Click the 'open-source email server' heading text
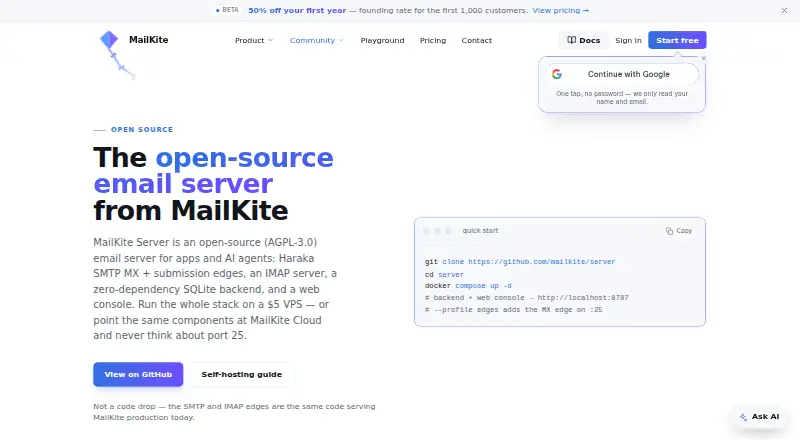This screenshot has width=800, height=440. coord(213,170)
